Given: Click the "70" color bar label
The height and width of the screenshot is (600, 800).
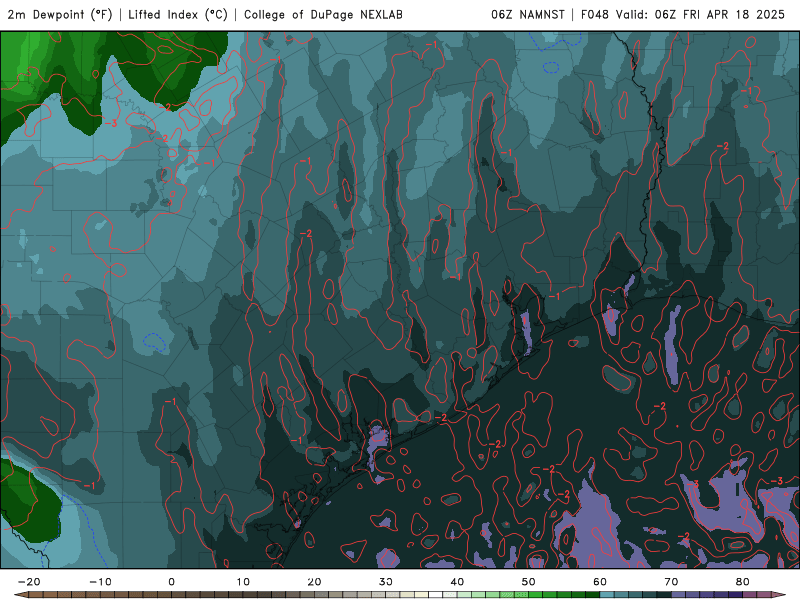Looking at the screenshot, I should tap(671, 582).
